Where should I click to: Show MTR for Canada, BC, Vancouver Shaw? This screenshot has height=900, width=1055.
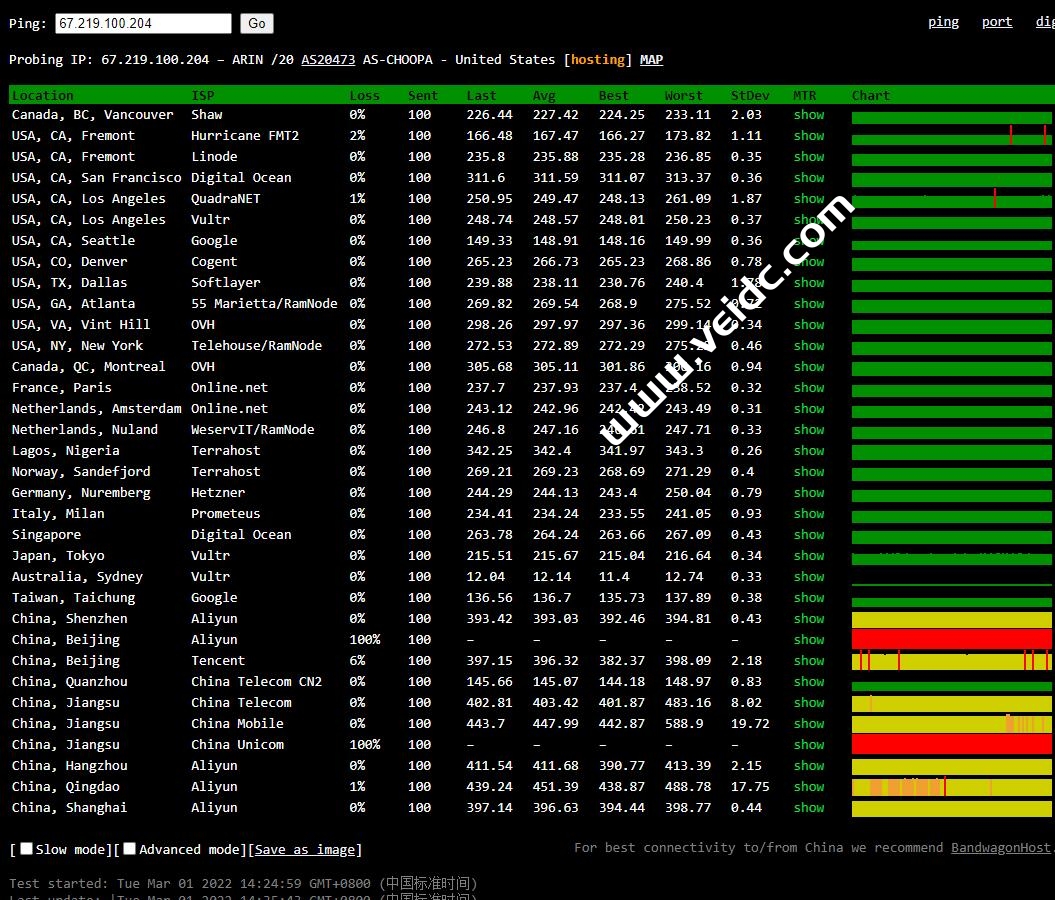[x=809, y=115]
